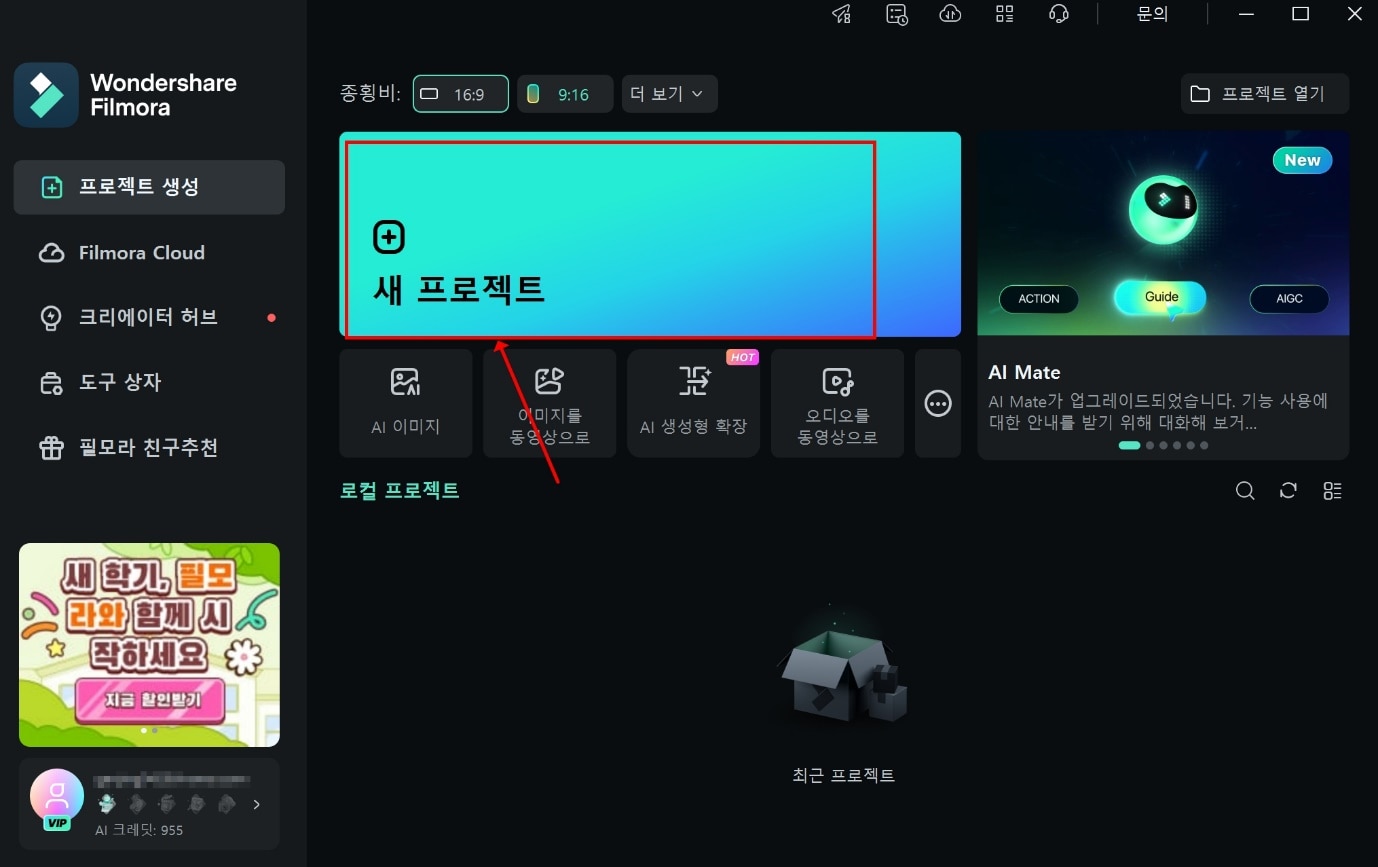Expand the 더 보기 dropdown
1378x867 pixels.
(669, 94)
